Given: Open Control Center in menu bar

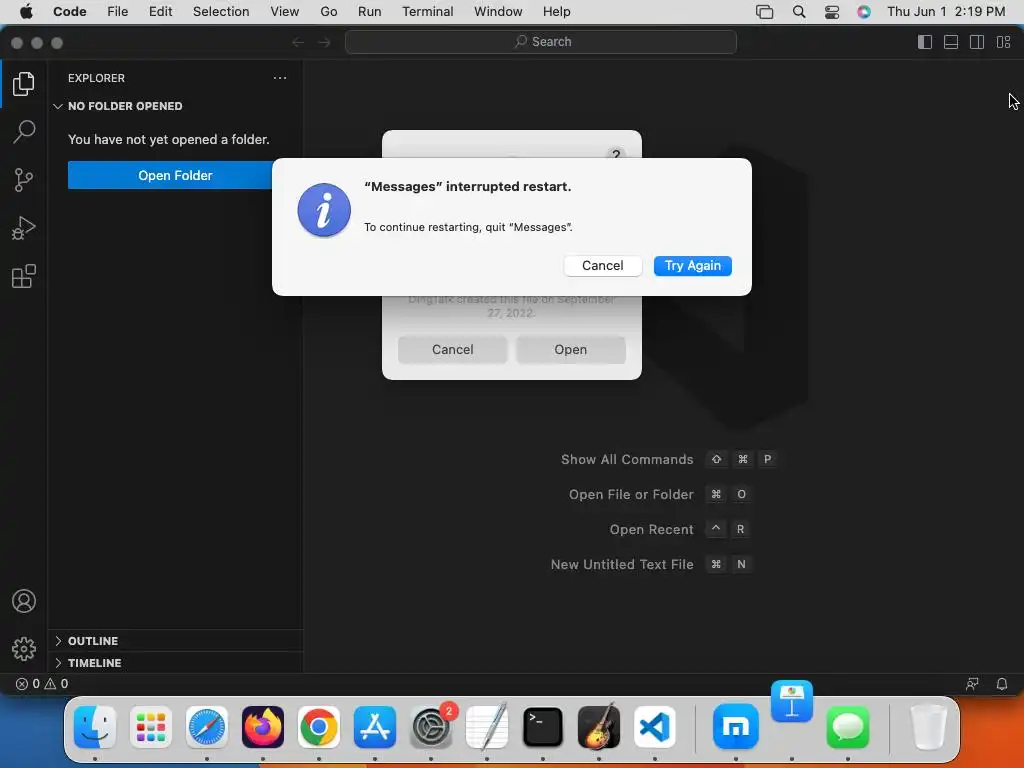Looking at the screenshot, I should pos(831,12).
